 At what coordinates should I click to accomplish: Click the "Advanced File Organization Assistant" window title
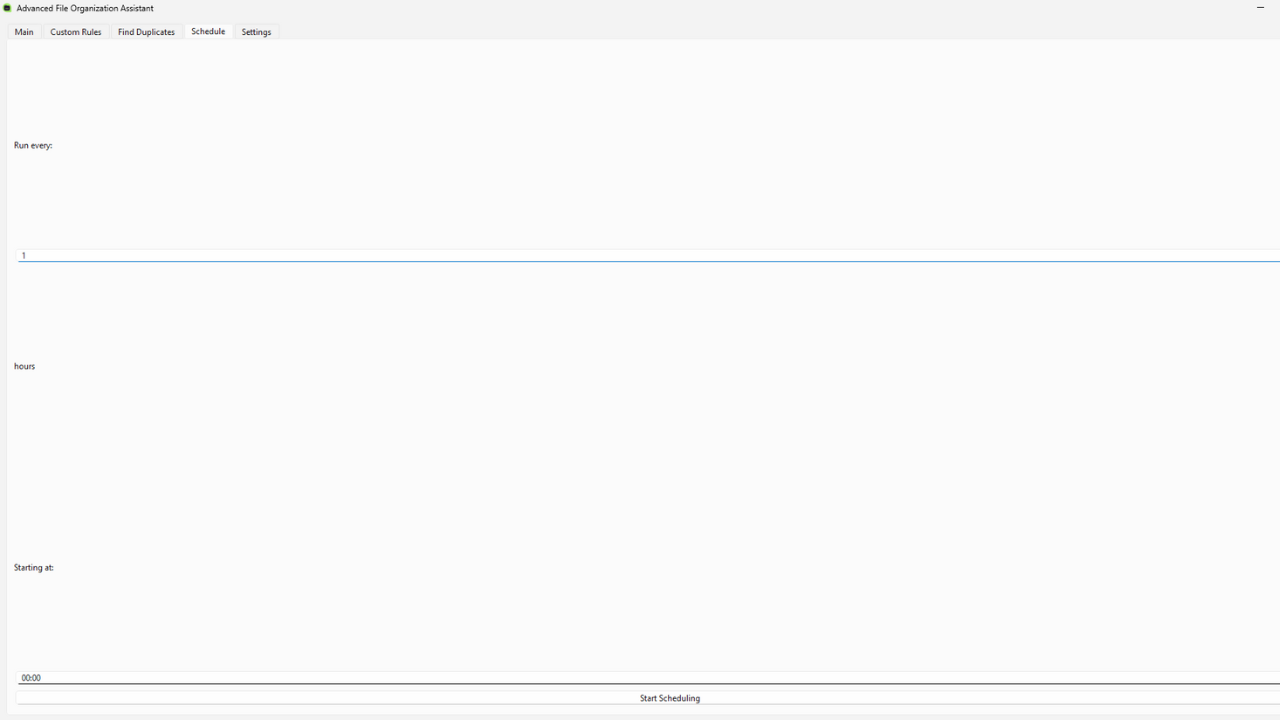coord(85,8)
